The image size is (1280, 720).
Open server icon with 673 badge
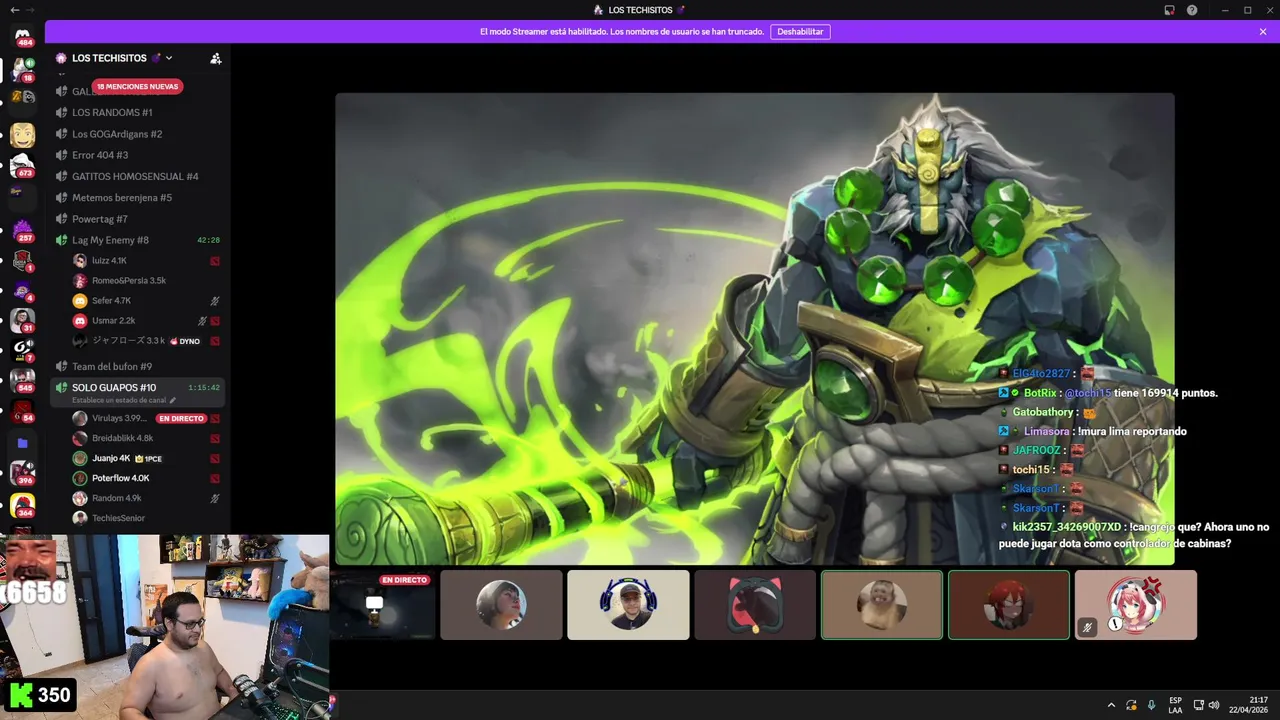(x=22, y=165)
